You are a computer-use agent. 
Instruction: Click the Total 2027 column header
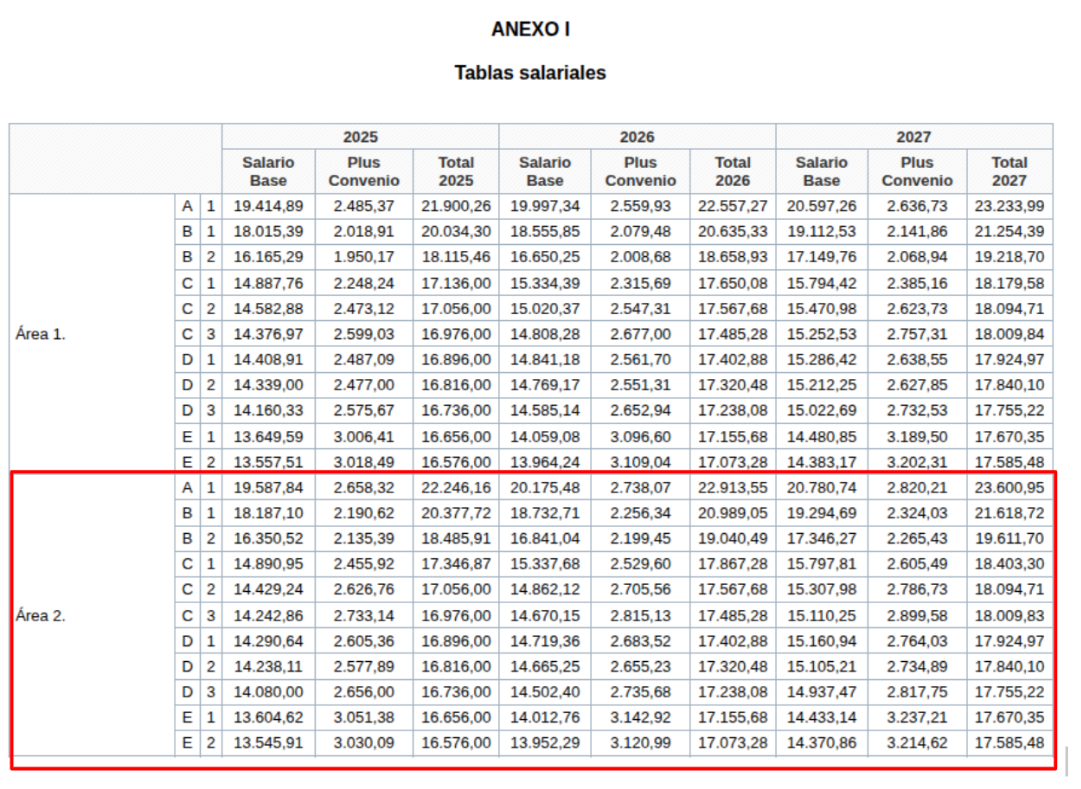point(1009,171)
